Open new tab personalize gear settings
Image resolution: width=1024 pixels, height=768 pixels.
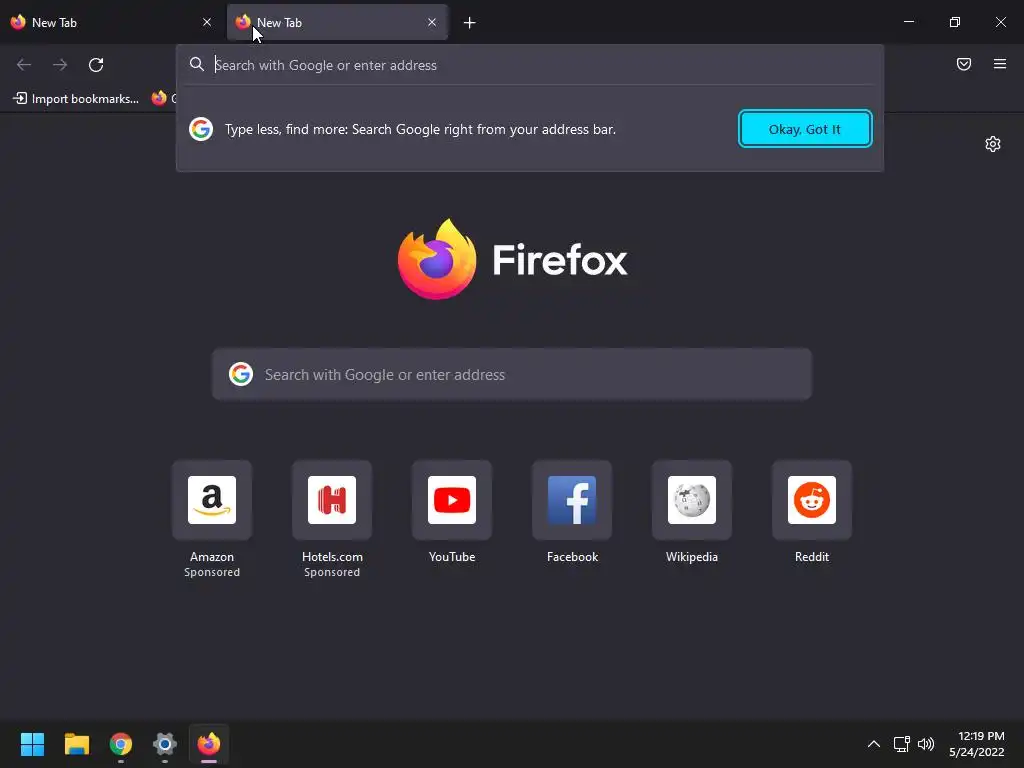[993, 144]
